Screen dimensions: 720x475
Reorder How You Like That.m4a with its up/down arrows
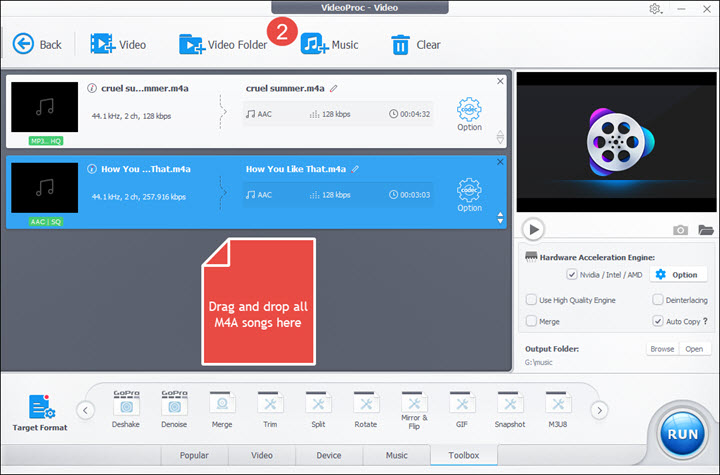click(x=500, y=218)
